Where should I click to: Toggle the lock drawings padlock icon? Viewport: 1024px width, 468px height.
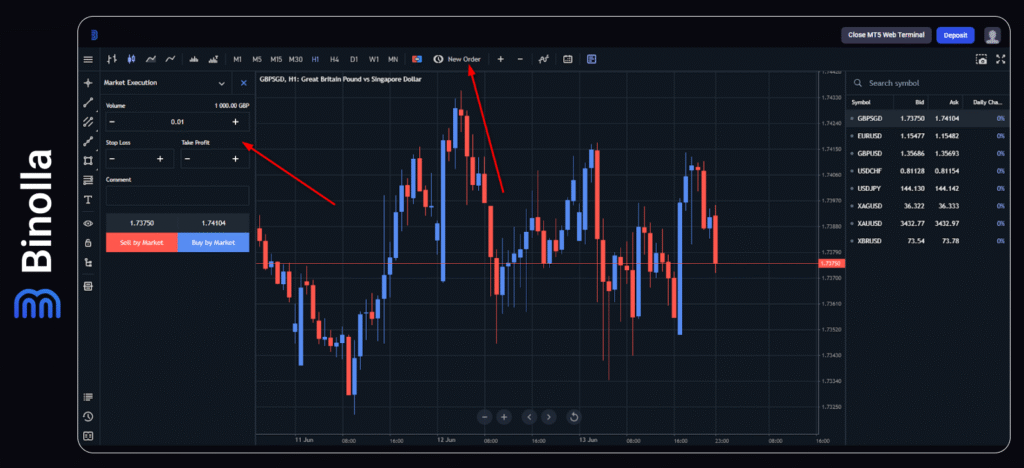coord(88,243)
